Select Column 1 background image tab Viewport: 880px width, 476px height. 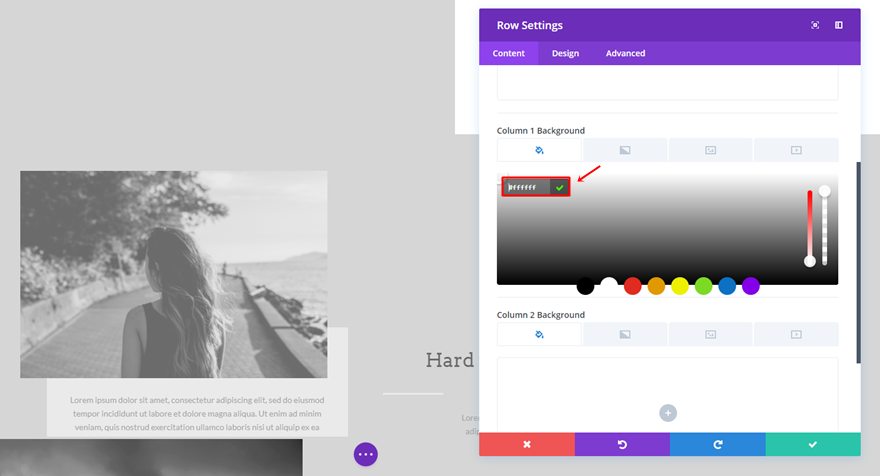click(711, 150)
